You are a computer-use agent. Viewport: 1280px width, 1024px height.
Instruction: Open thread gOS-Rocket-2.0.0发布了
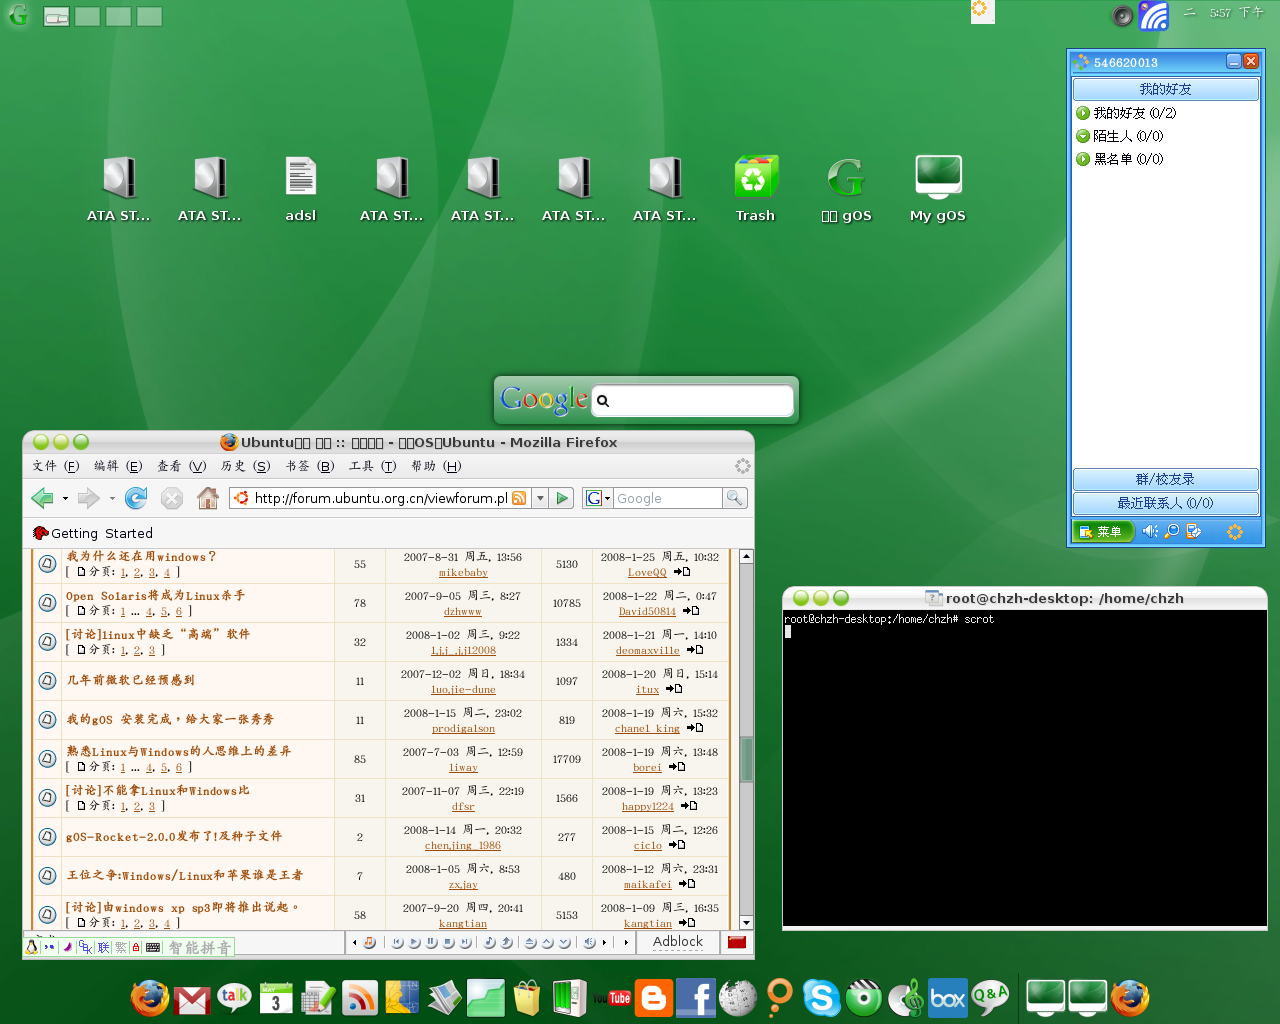(174, 836)
